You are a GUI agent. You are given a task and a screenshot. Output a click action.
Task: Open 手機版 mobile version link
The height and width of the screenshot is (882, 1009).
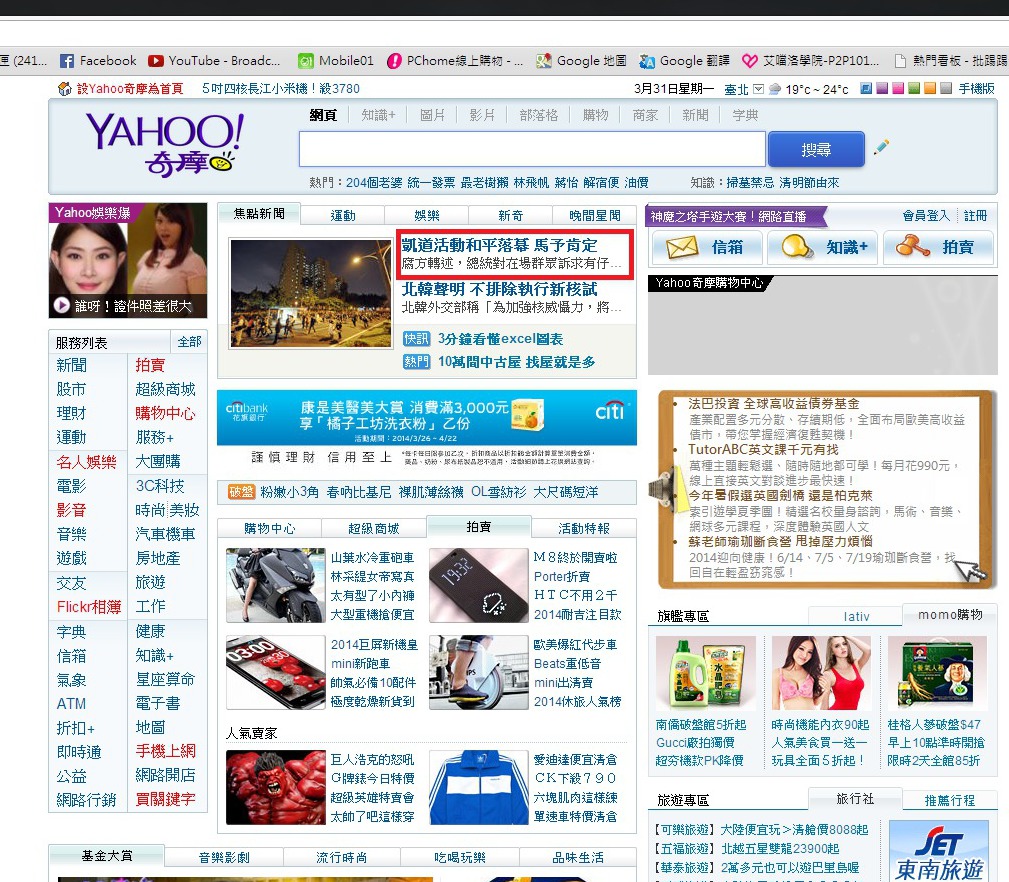click(977, 88)
